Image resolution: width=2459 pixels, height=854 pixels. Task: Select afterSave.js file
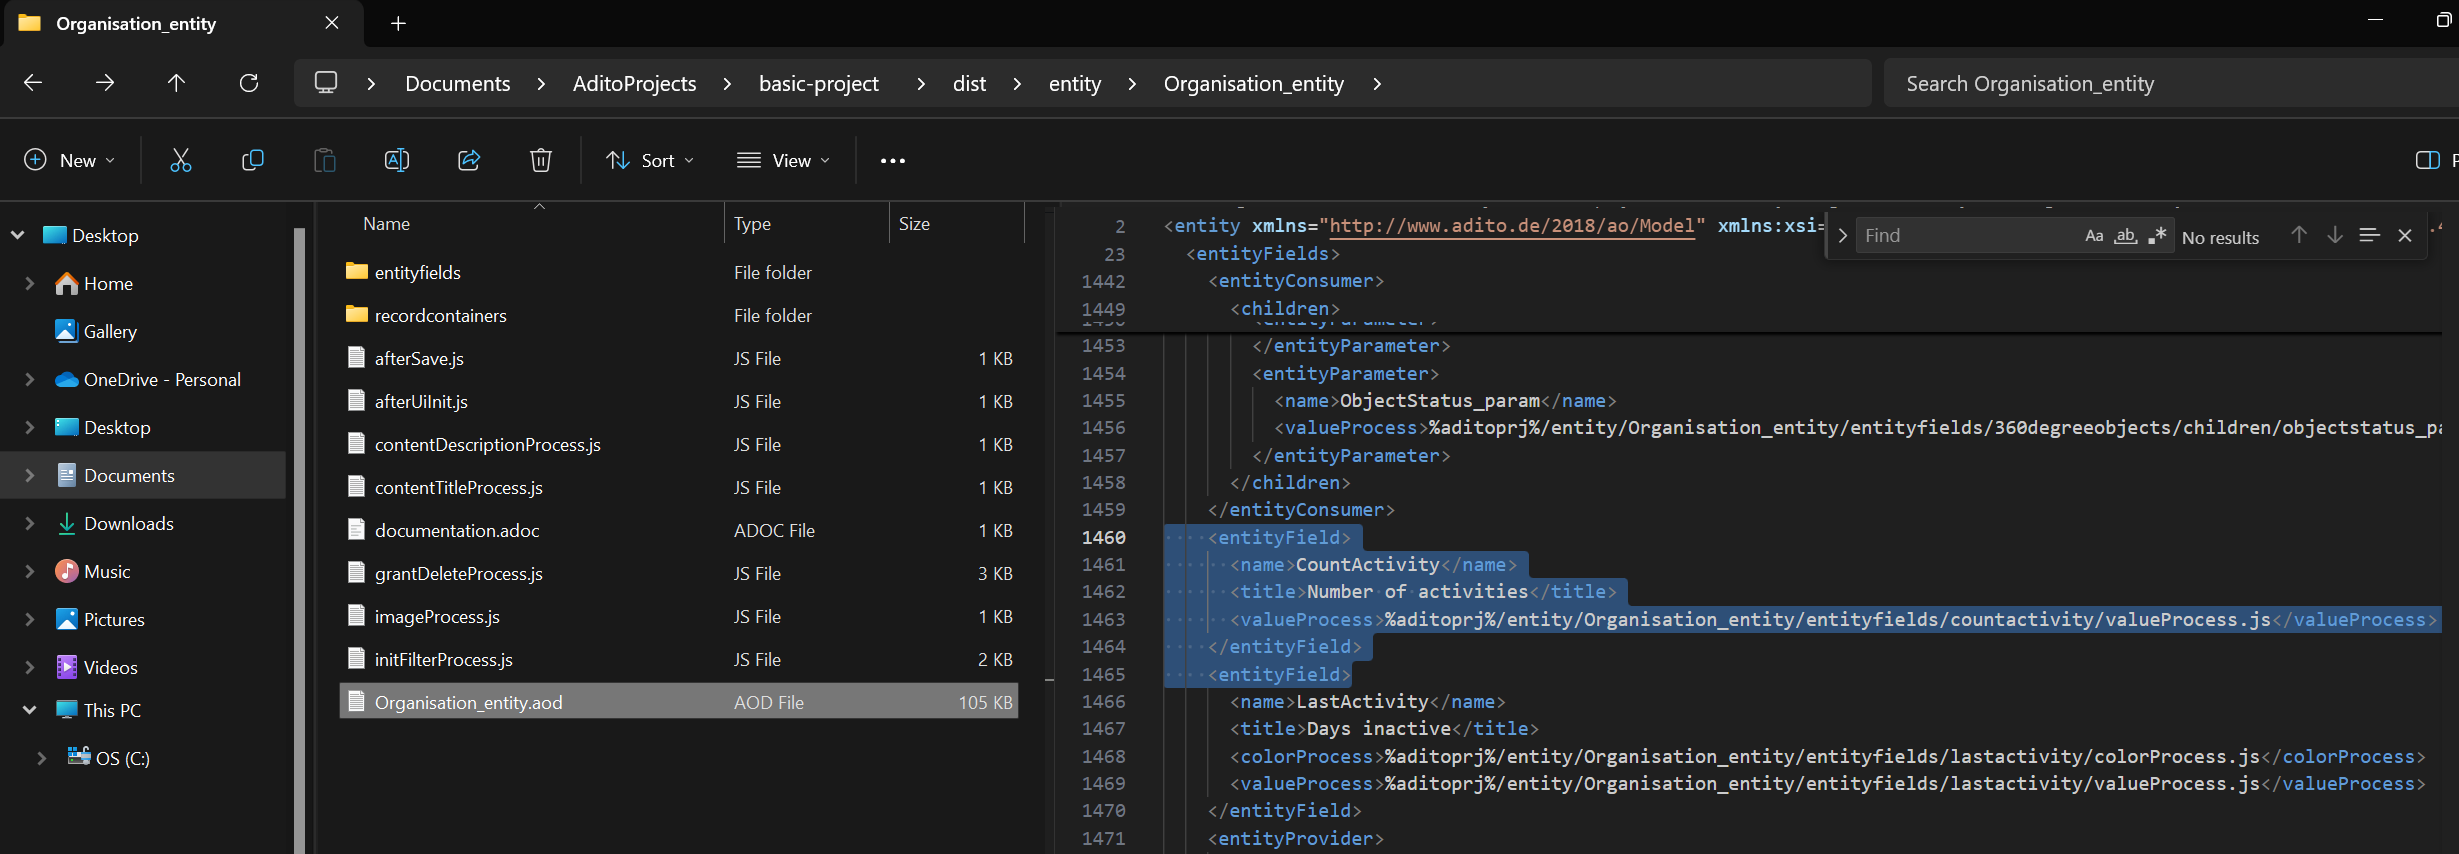[x=679, y=358]
